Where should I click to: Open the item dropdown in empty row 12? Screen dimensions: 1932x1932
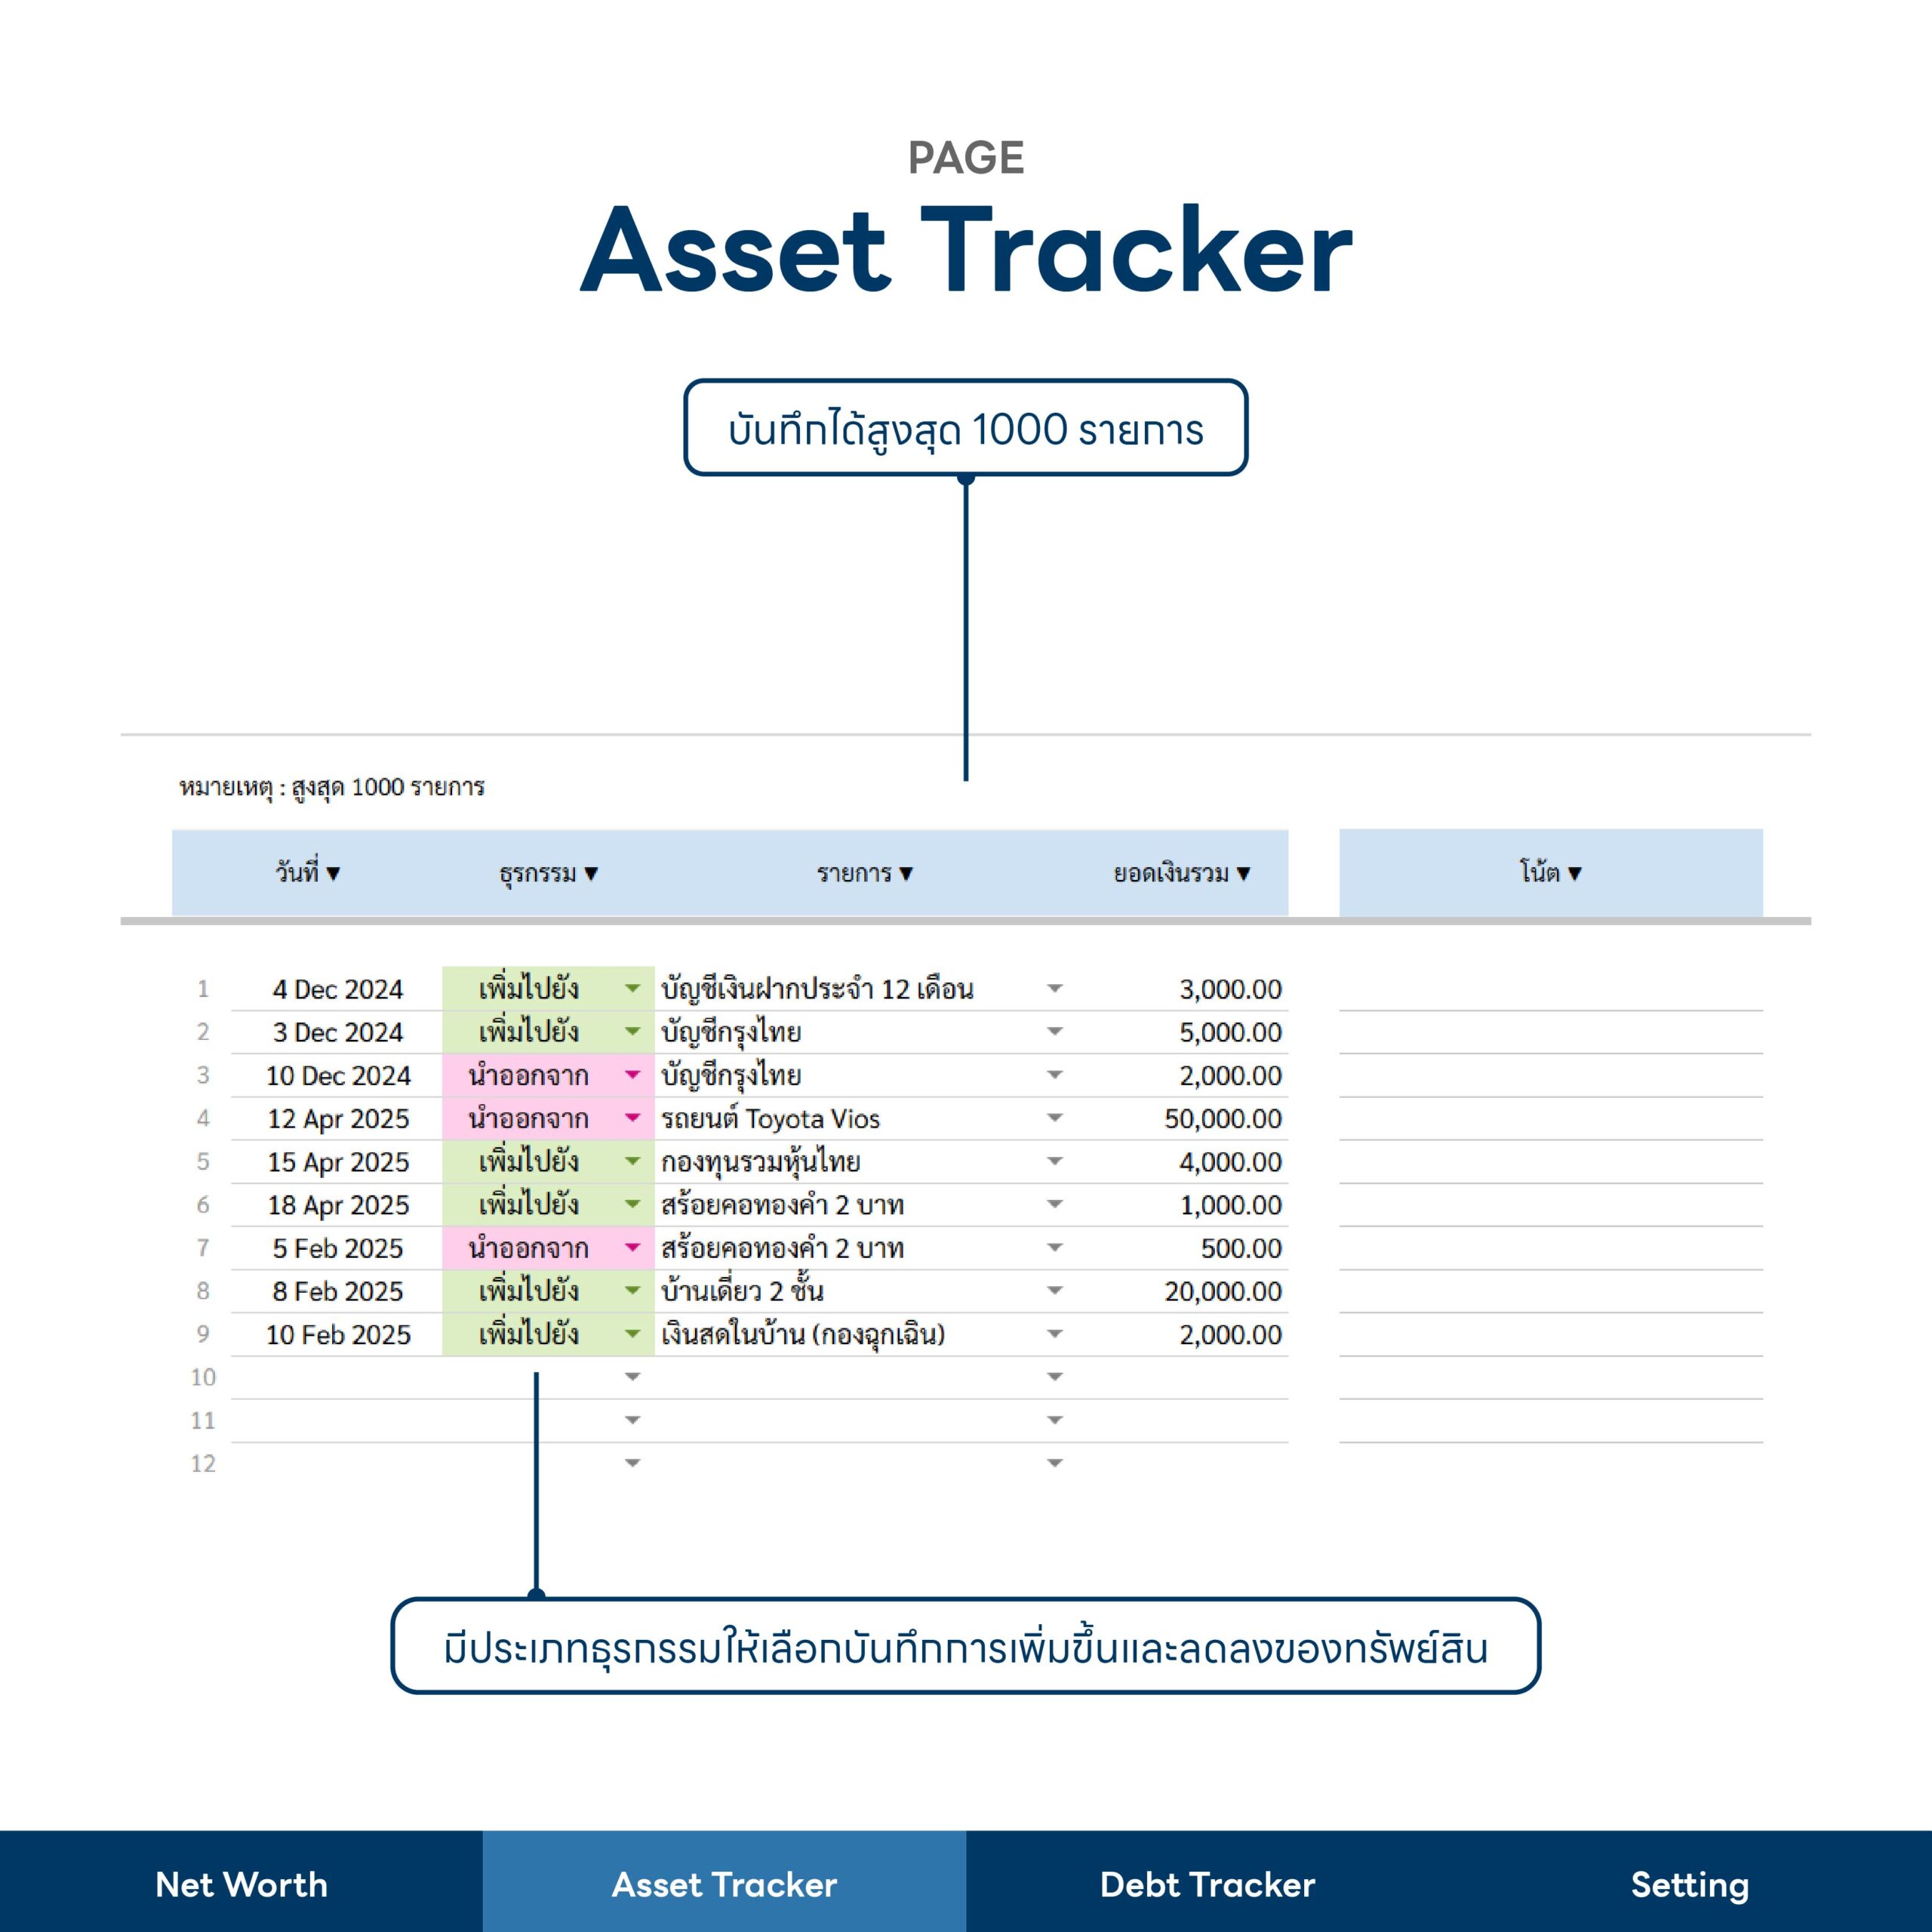pyautogui.click(x=1055, y=1463)
